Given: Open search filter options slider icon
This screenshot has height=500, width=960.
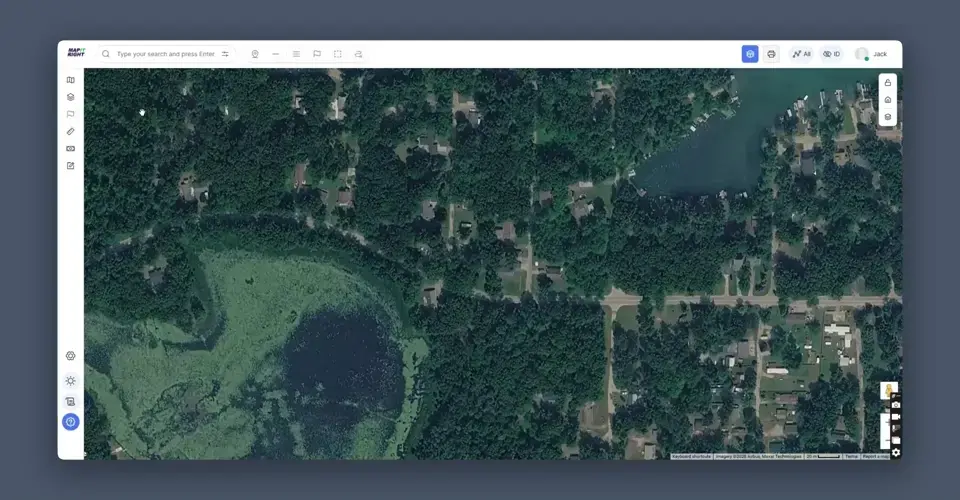Looking at the screenshot, I should pos(225,54).
